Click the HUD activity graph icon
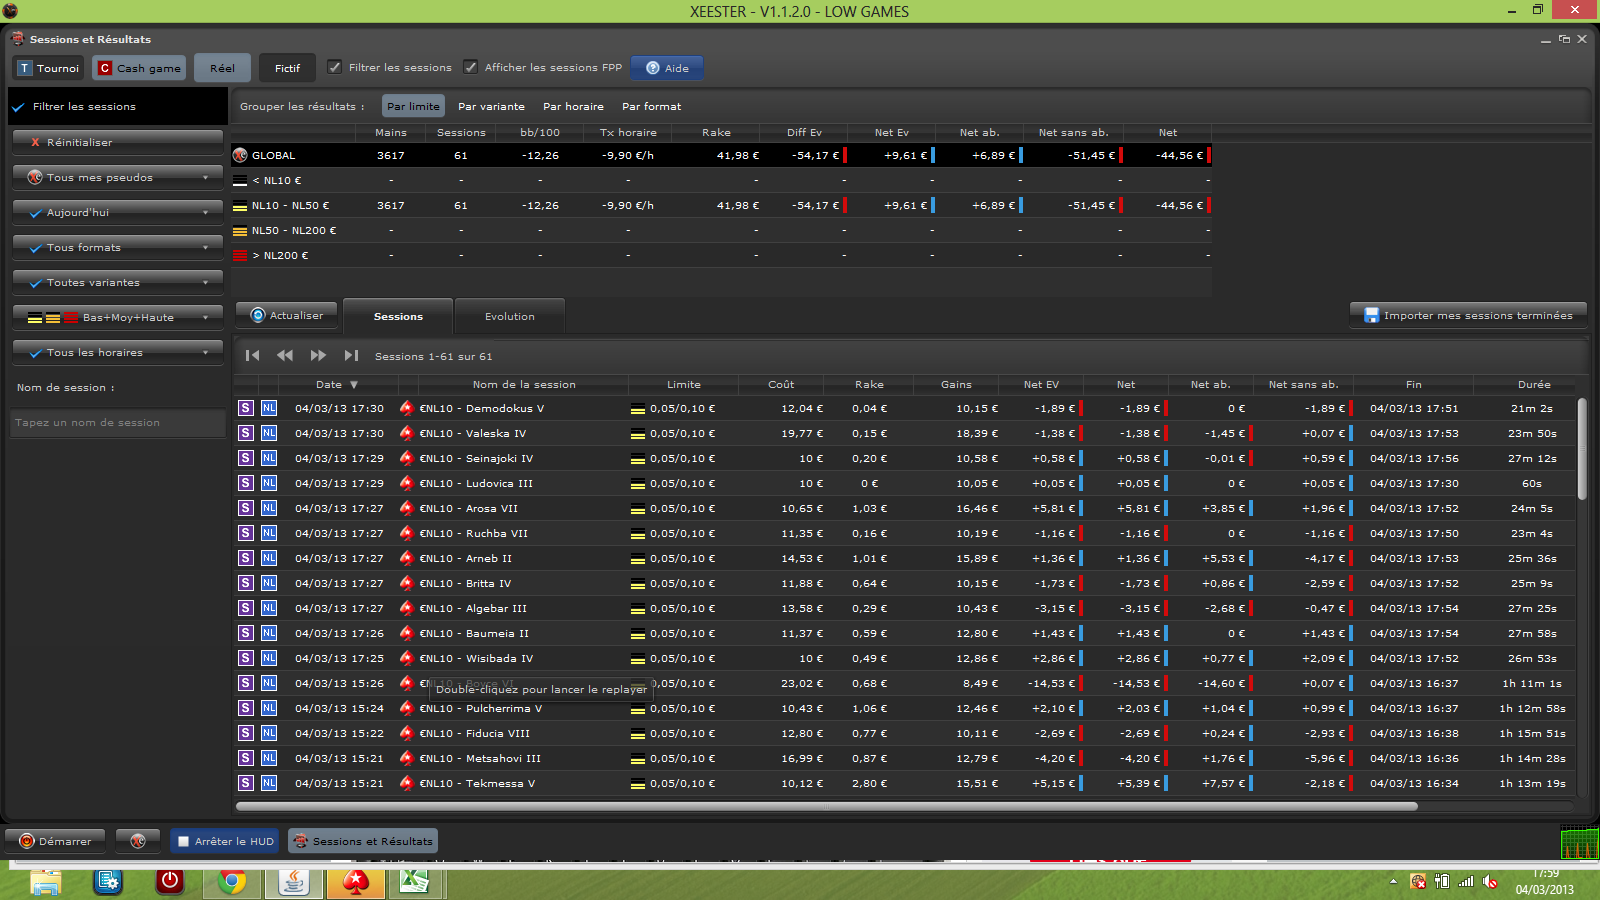Viewport: 1600px width, 900px height. point(1580,842)
